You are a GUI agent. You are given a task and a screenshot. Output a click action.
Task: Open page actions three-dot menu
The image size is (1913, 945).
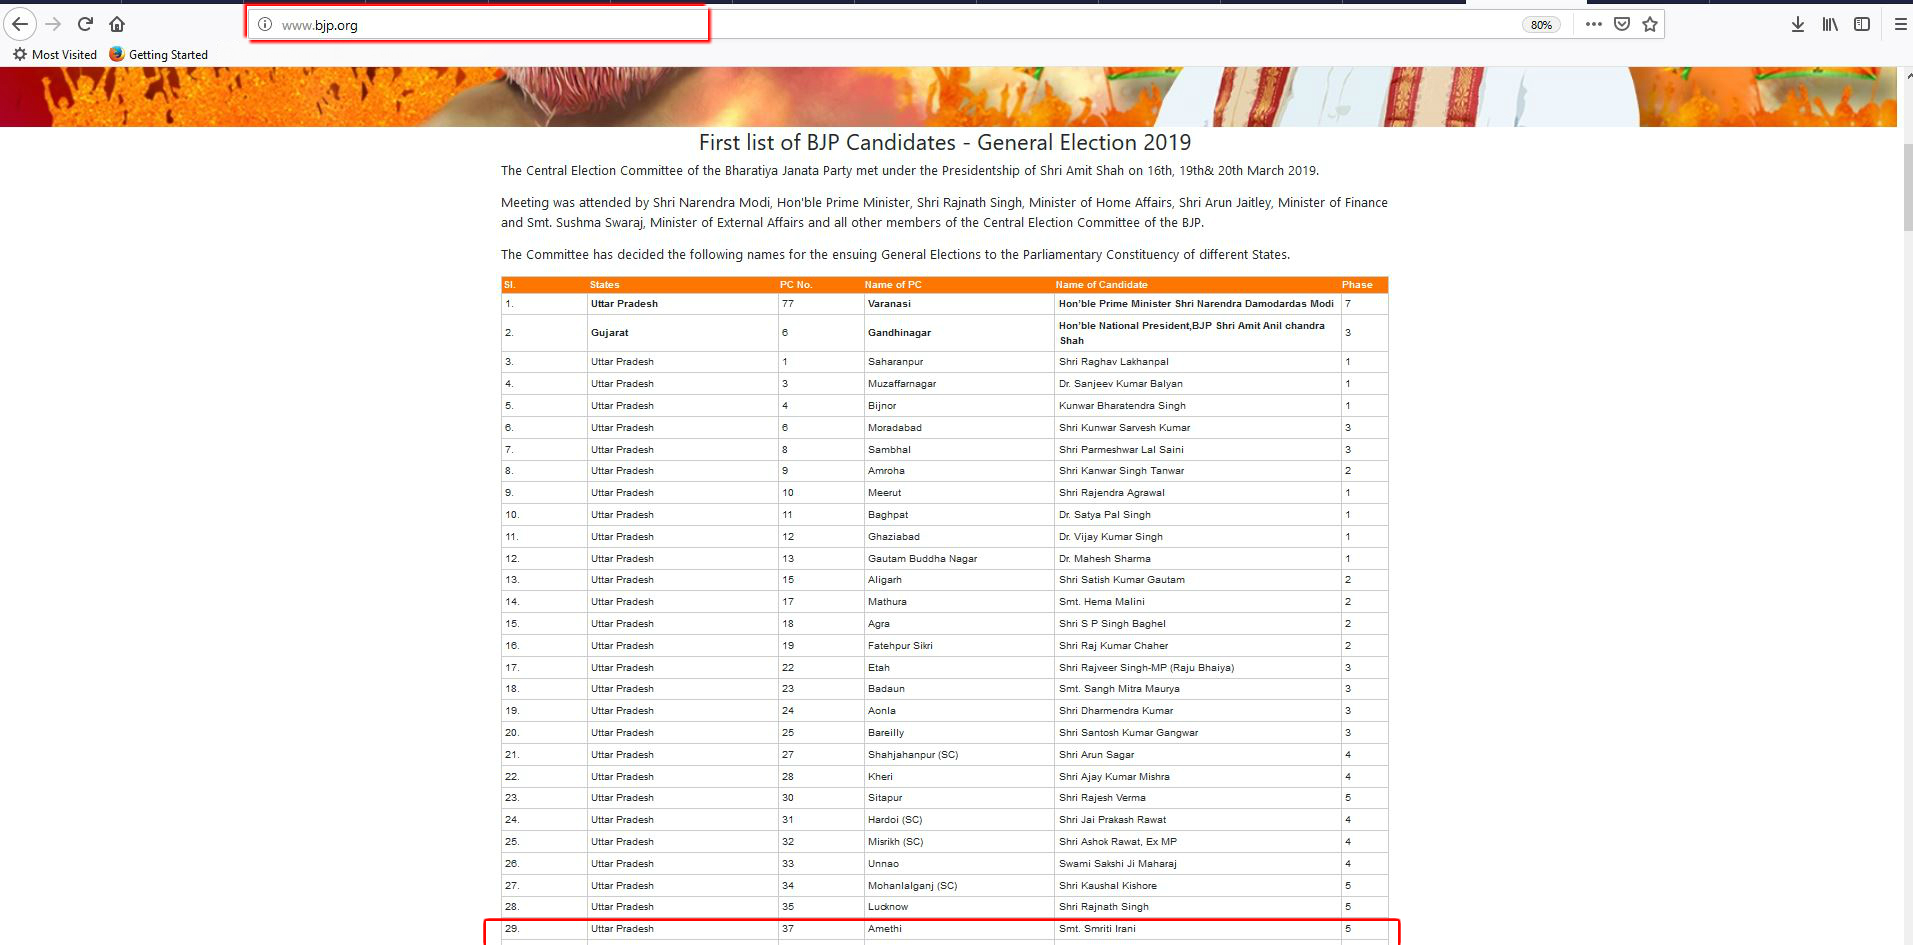(x=1594, y=24)
